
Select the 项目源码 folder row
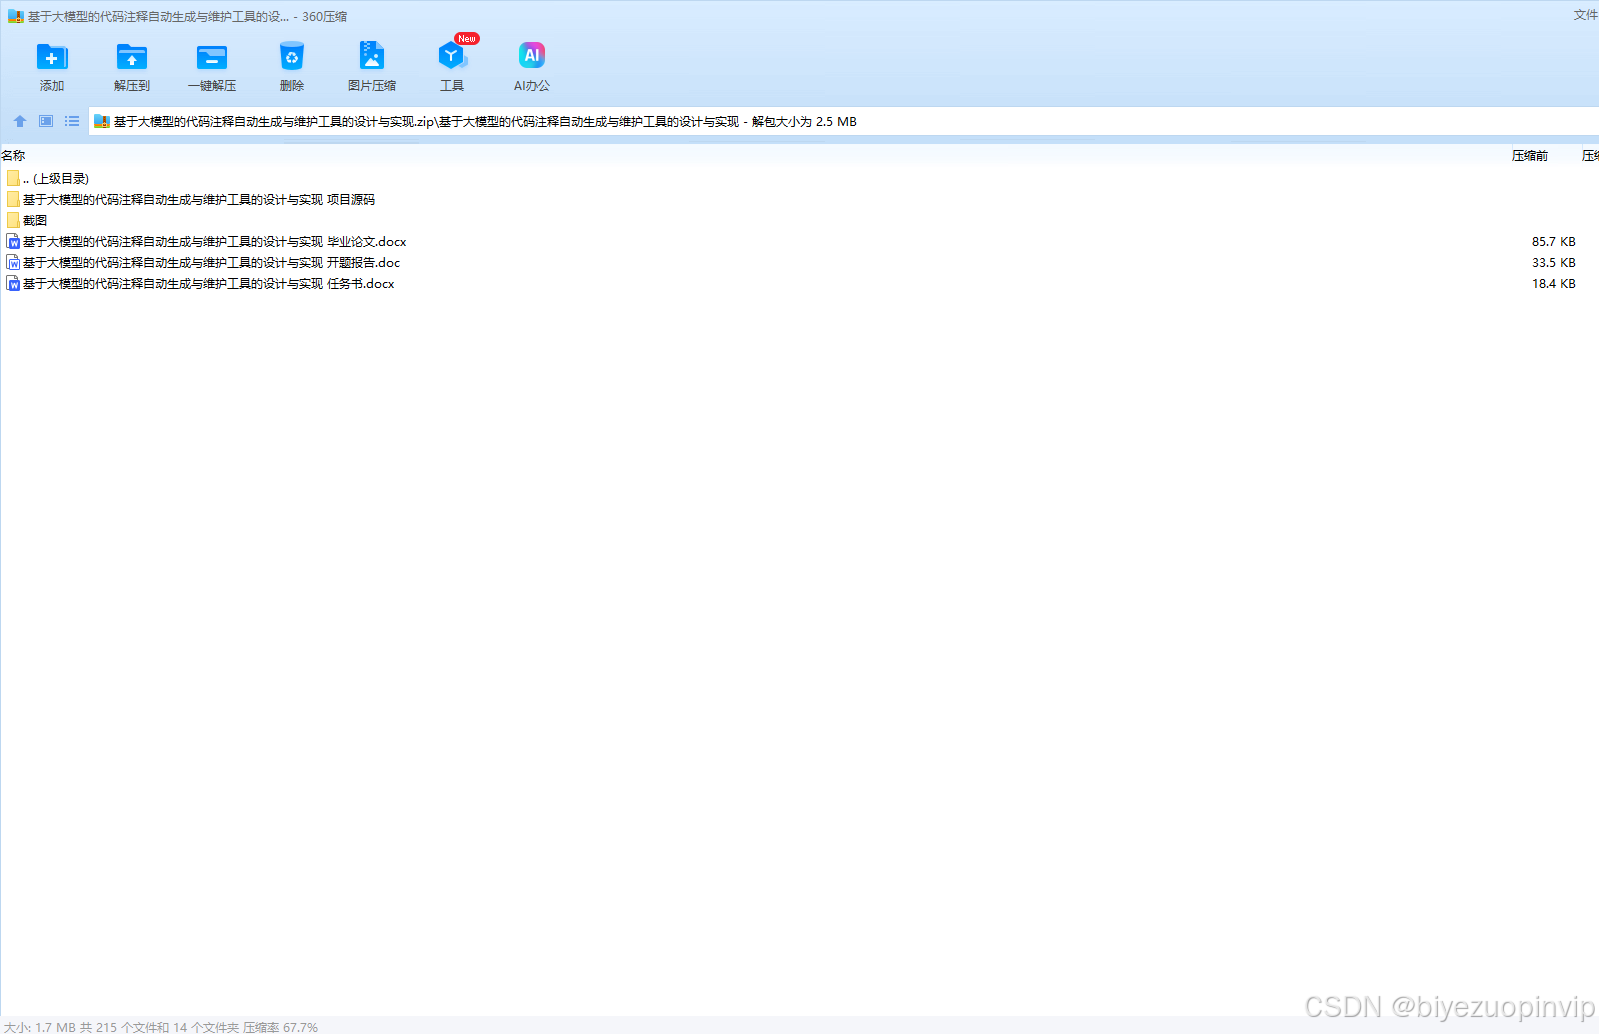click(x=799, y=199)
